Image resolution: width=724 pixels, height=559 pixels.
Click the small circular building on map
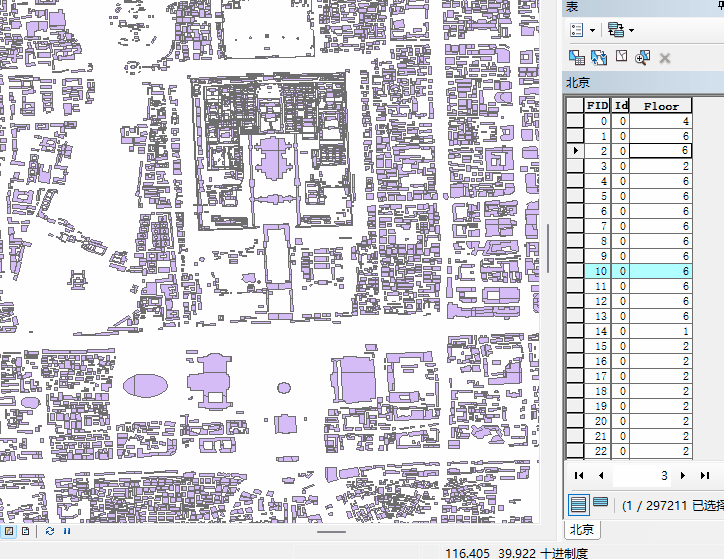284,388
